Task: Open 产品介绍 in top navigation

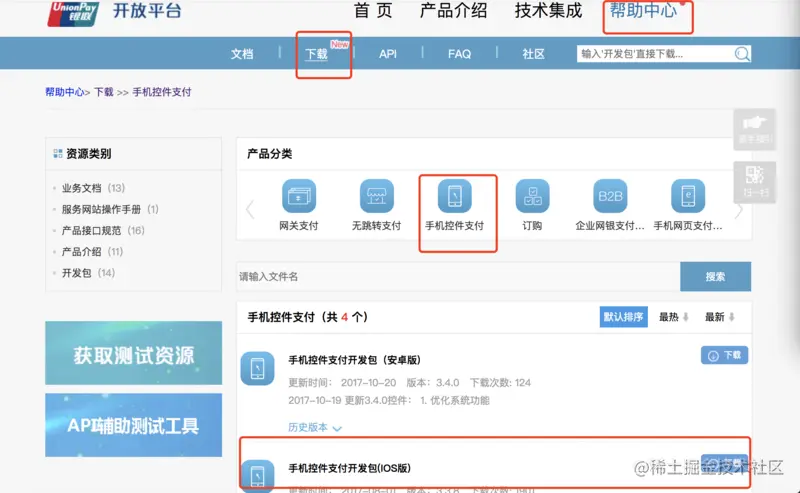Action: point(453,10)
